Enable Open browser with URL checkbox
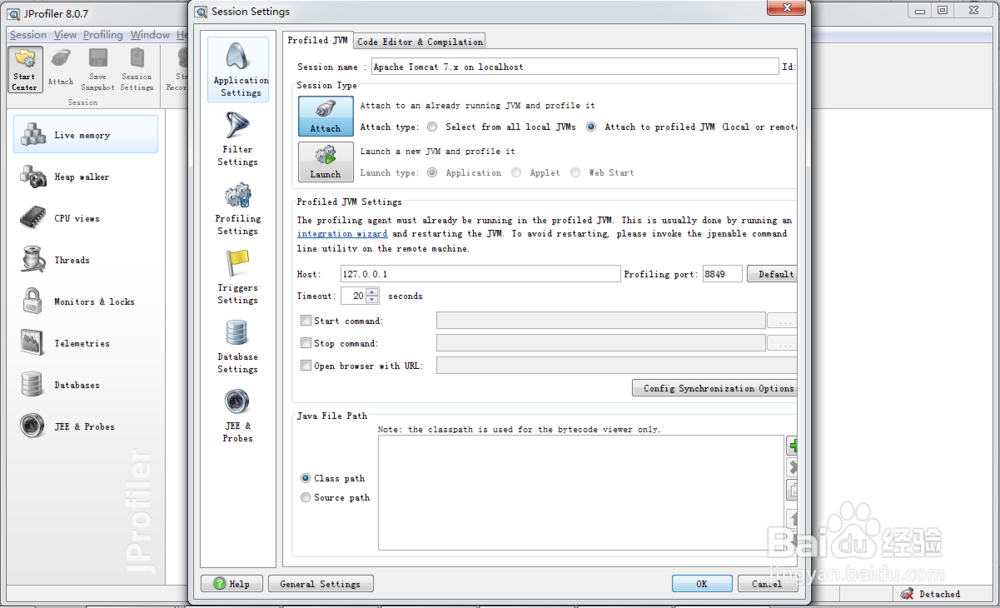This screenshot has height=608, width=1000. (x=306, y=366)
